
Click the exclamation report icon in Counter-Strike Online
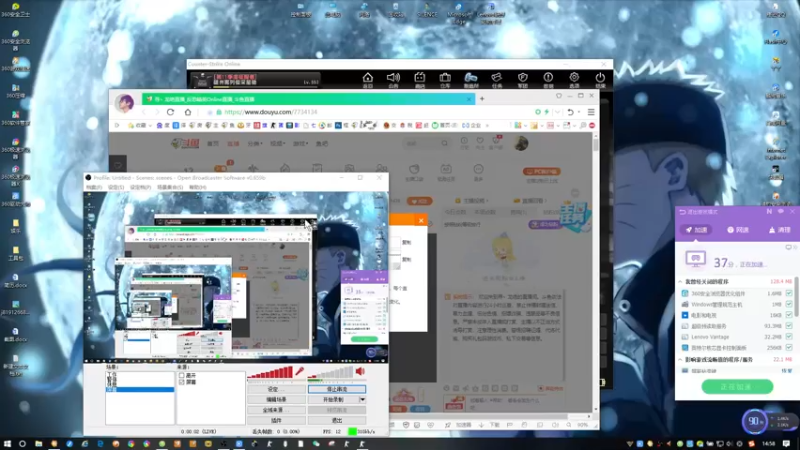(x=548, y=78)
